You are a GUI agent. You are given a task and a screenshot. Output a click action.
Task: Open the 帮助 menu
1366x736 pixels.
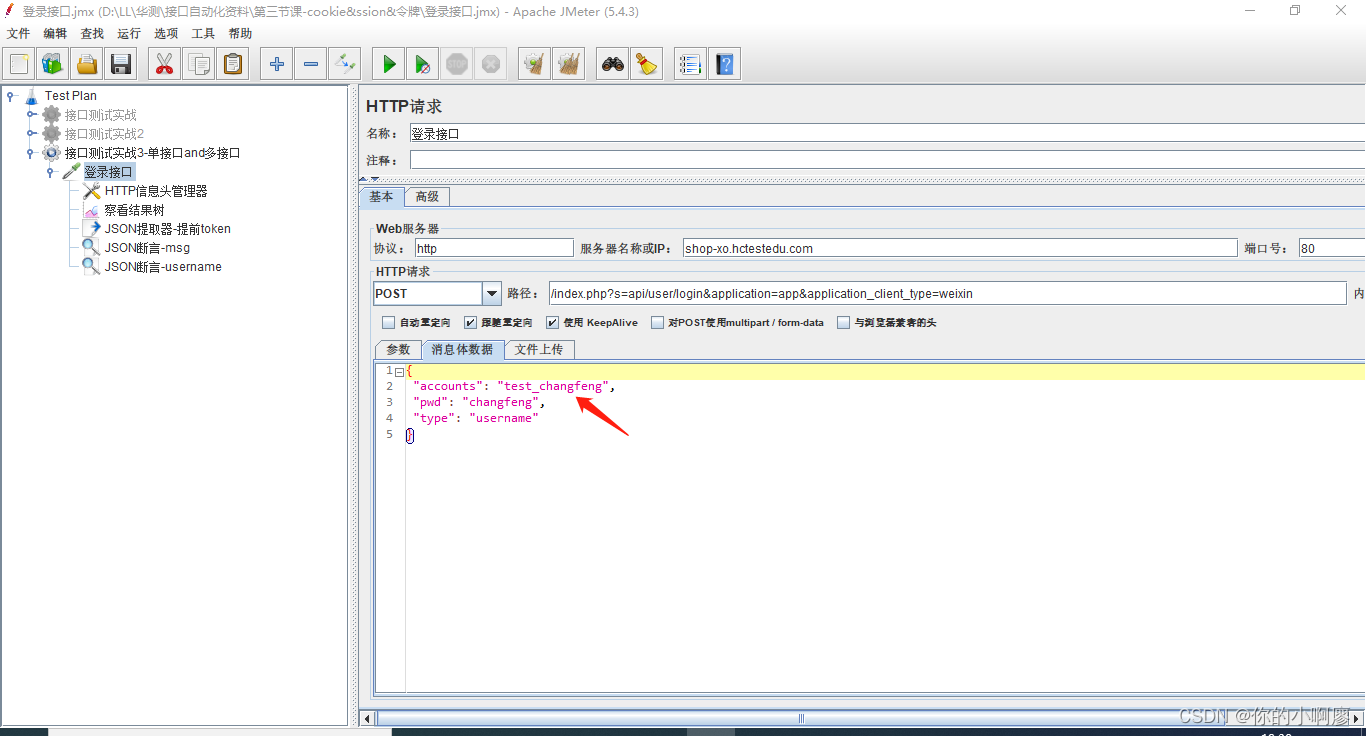coord(240,33)
